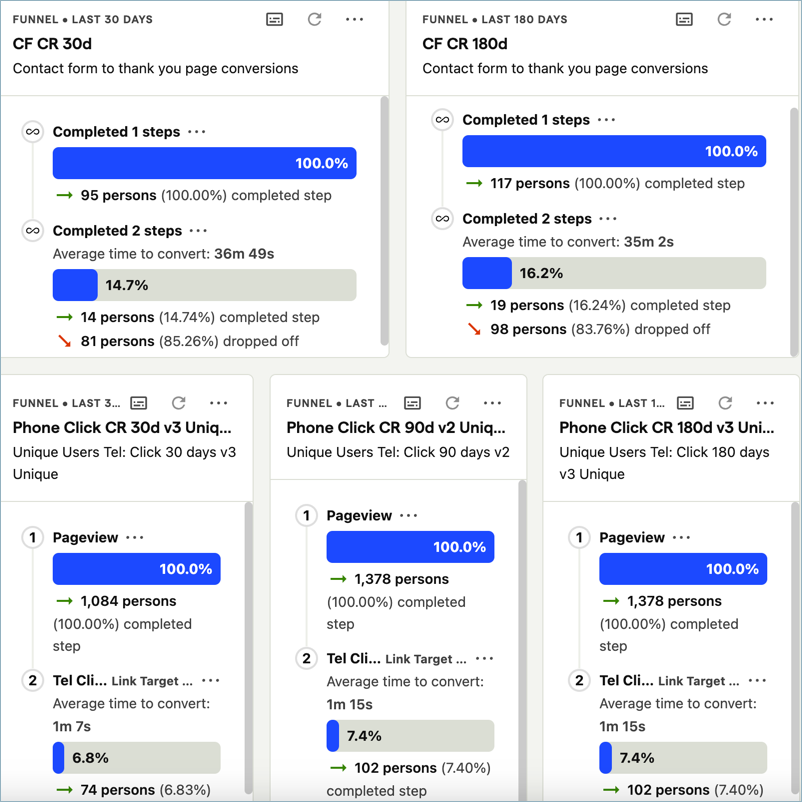Open the more options menu on CF CR 30d
The image size is (802, 802).
coord(353,18)
